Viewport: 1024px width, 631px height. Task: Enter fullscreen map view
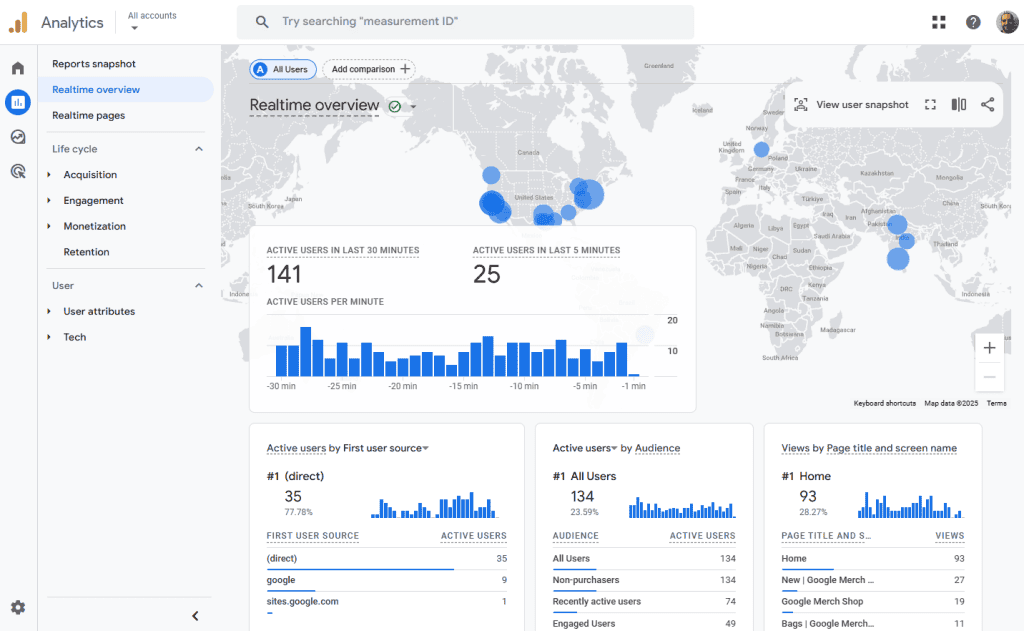[x=930, y=105]
